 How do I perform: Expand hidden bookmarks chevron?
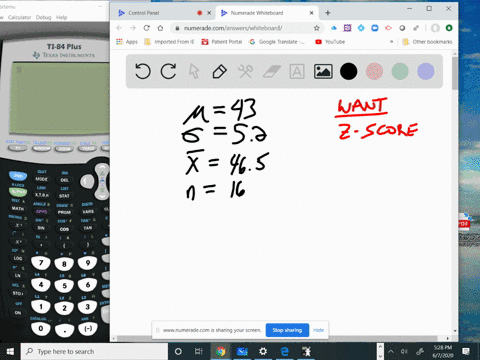391,42
